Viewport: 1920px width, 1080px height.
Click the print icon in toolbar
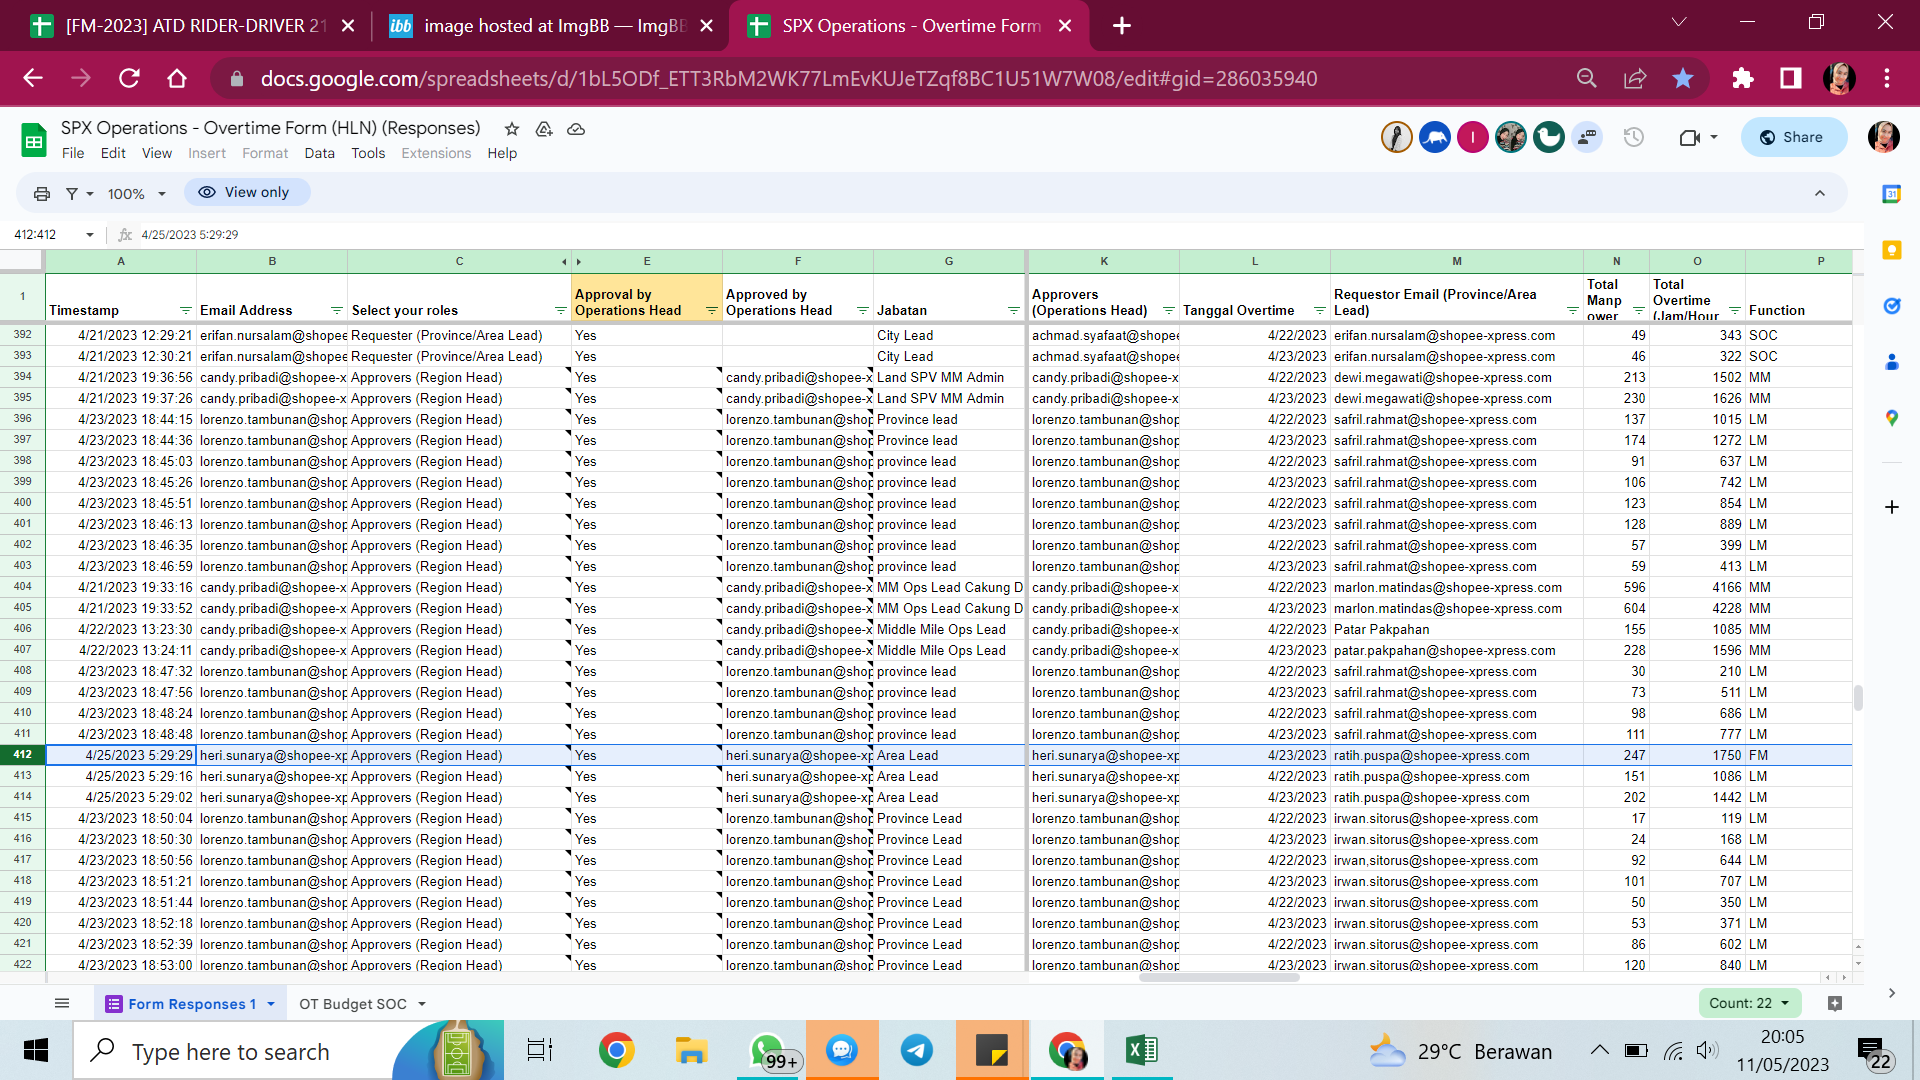42,193
